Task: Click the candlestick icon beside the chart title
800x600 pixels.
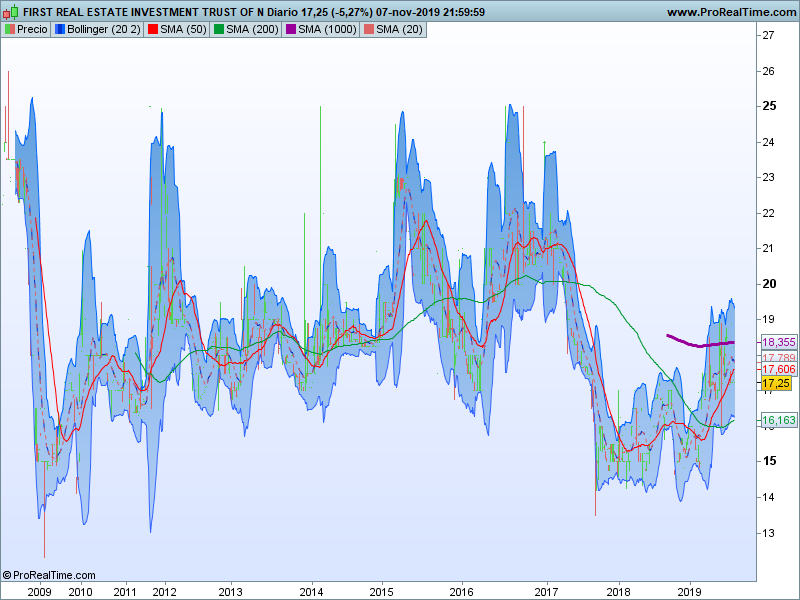Action: tap(11, 11)
